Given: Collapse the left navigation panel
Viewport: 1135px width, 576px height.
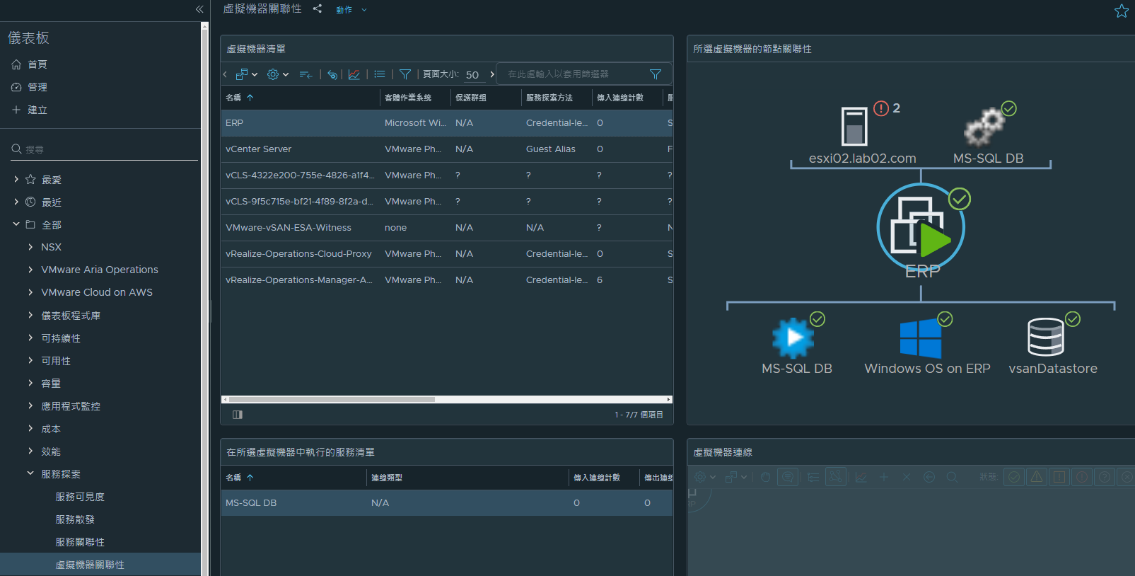Looking at the screenshot, I should click(199, 9).
